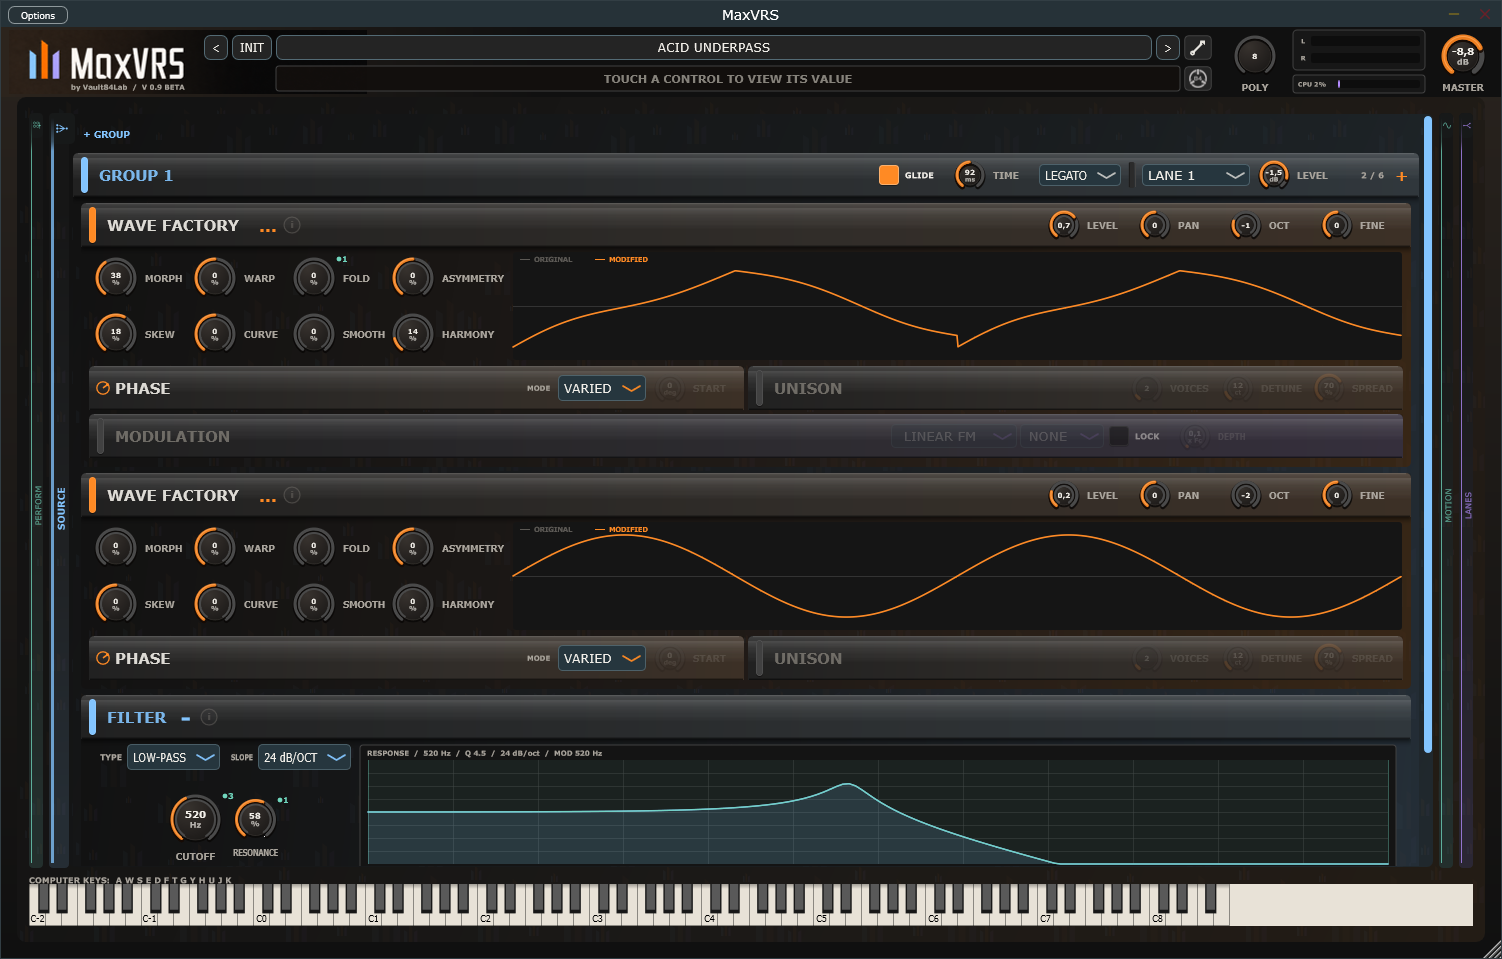Open the filter Slope 24 dB/OCT dropdown
This screenshot has width=1502, height=959.
click(x=304, y=757)
